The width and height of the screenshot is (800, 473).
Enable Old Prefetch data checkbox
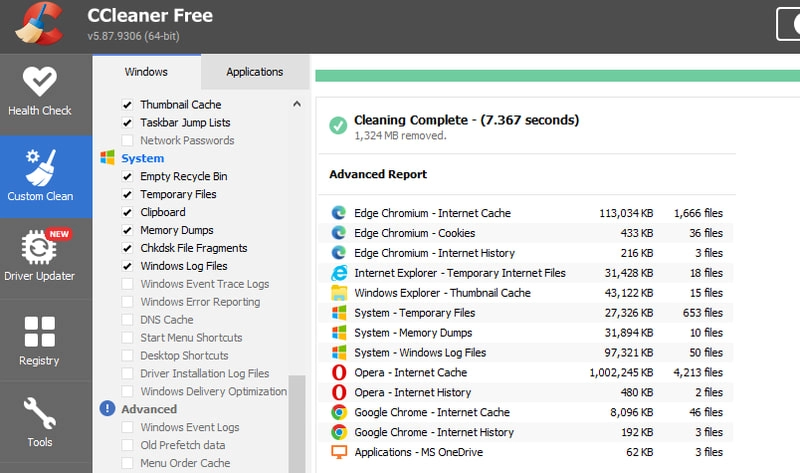click(x=127, y=446)
